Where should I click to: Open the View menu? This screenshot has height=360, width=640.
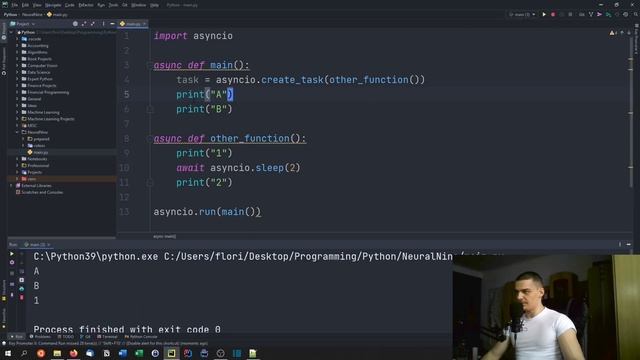tap(37, 5)
